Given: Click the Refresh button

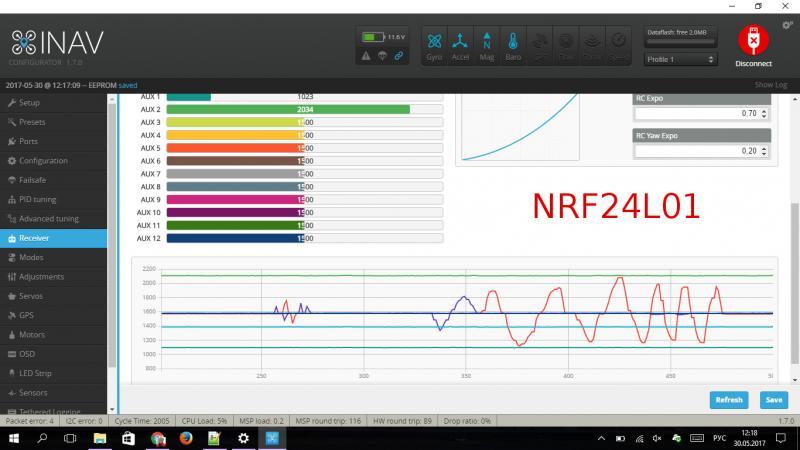Looking at the screenshot, I should tap(729, 400).
